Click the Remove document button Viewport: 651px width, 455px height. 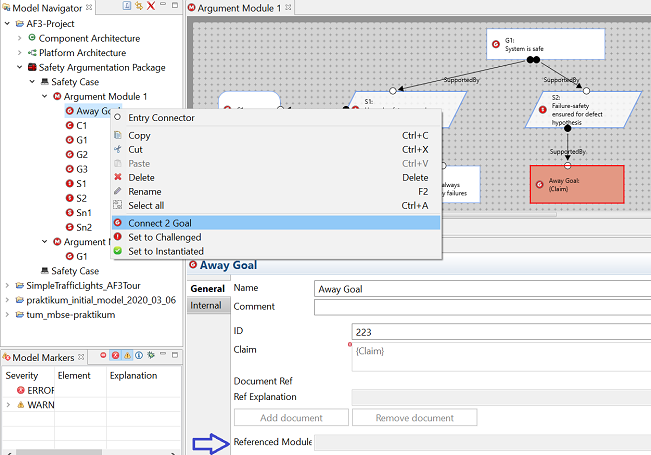pos(414,418)
